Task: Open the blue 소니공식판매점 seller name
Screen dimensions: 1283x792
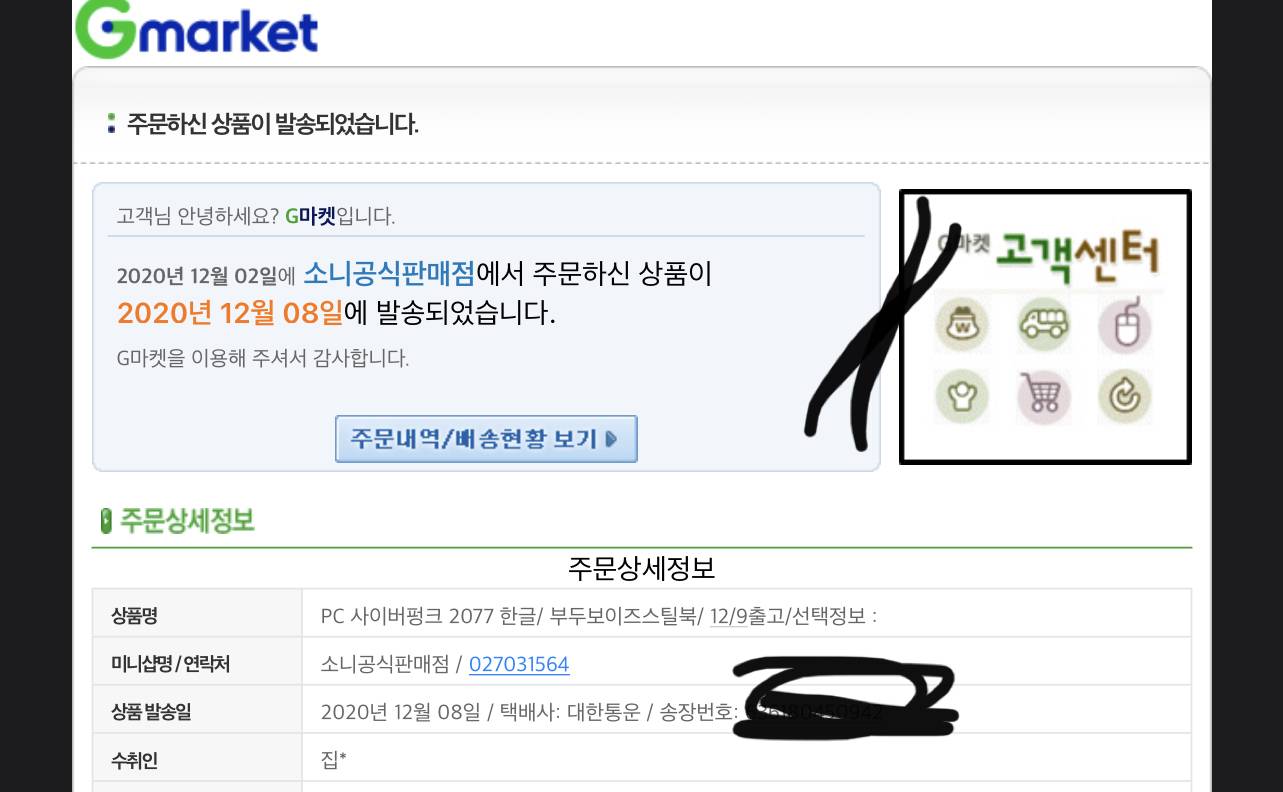Action: point(389,273)
